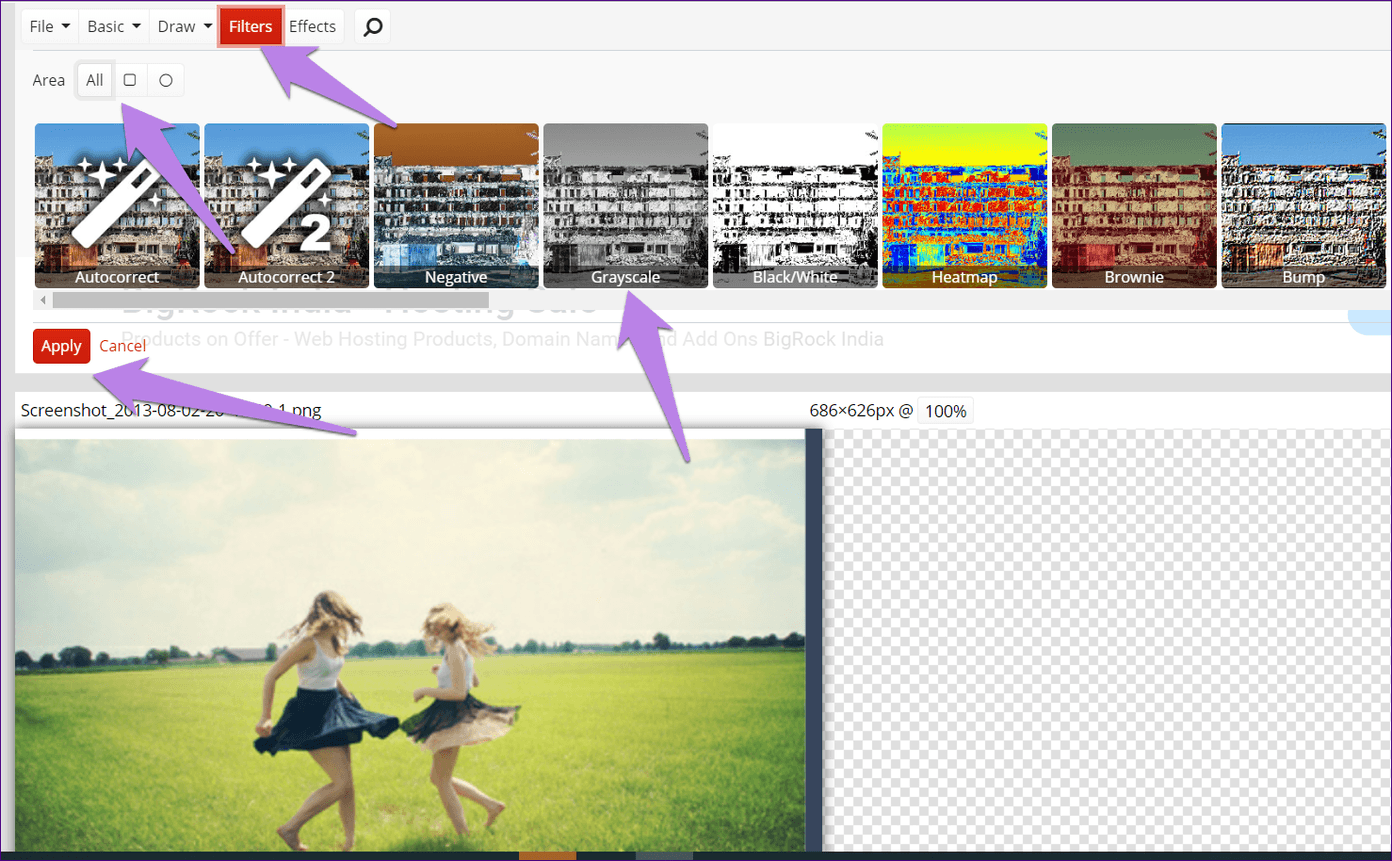Choose the Heatmap filter thumbnail
This screenshot has height=861, width=1392.
965,206
